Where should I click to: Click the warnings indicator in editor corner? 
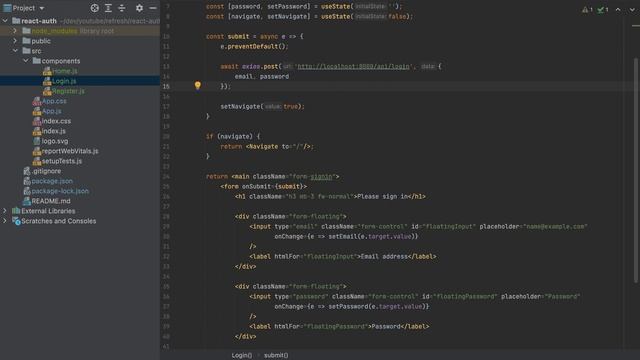pos(587,9)
